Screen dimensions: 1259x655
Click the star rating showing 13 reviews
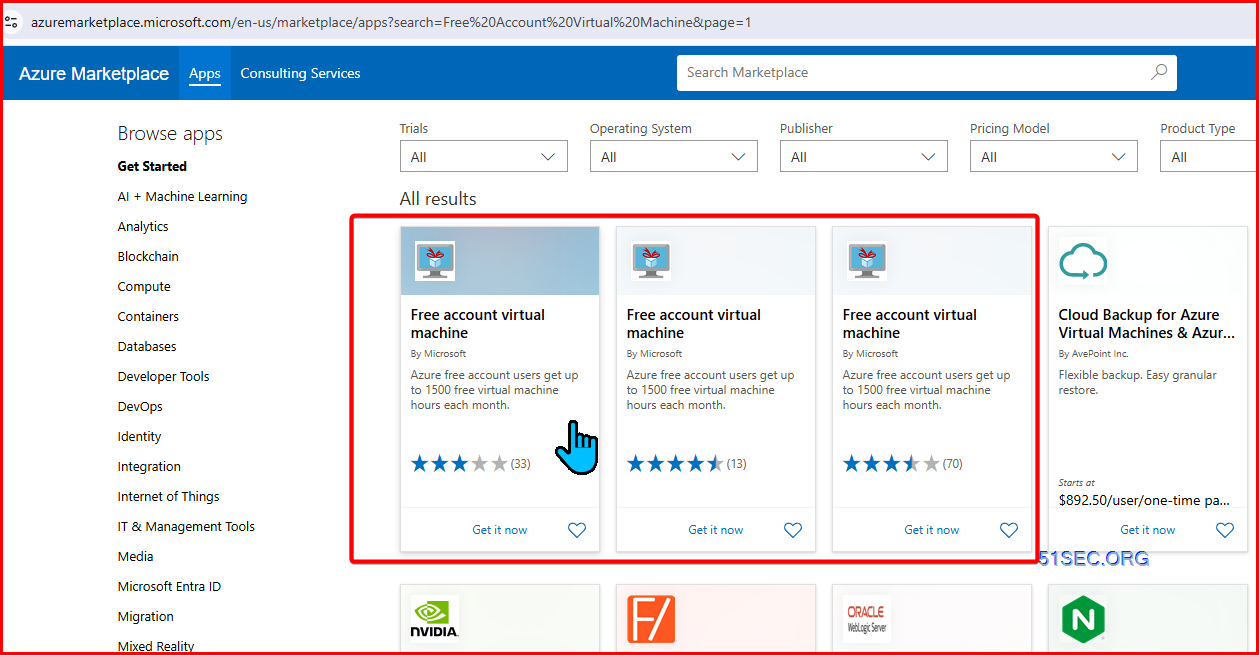click(686, 464)
